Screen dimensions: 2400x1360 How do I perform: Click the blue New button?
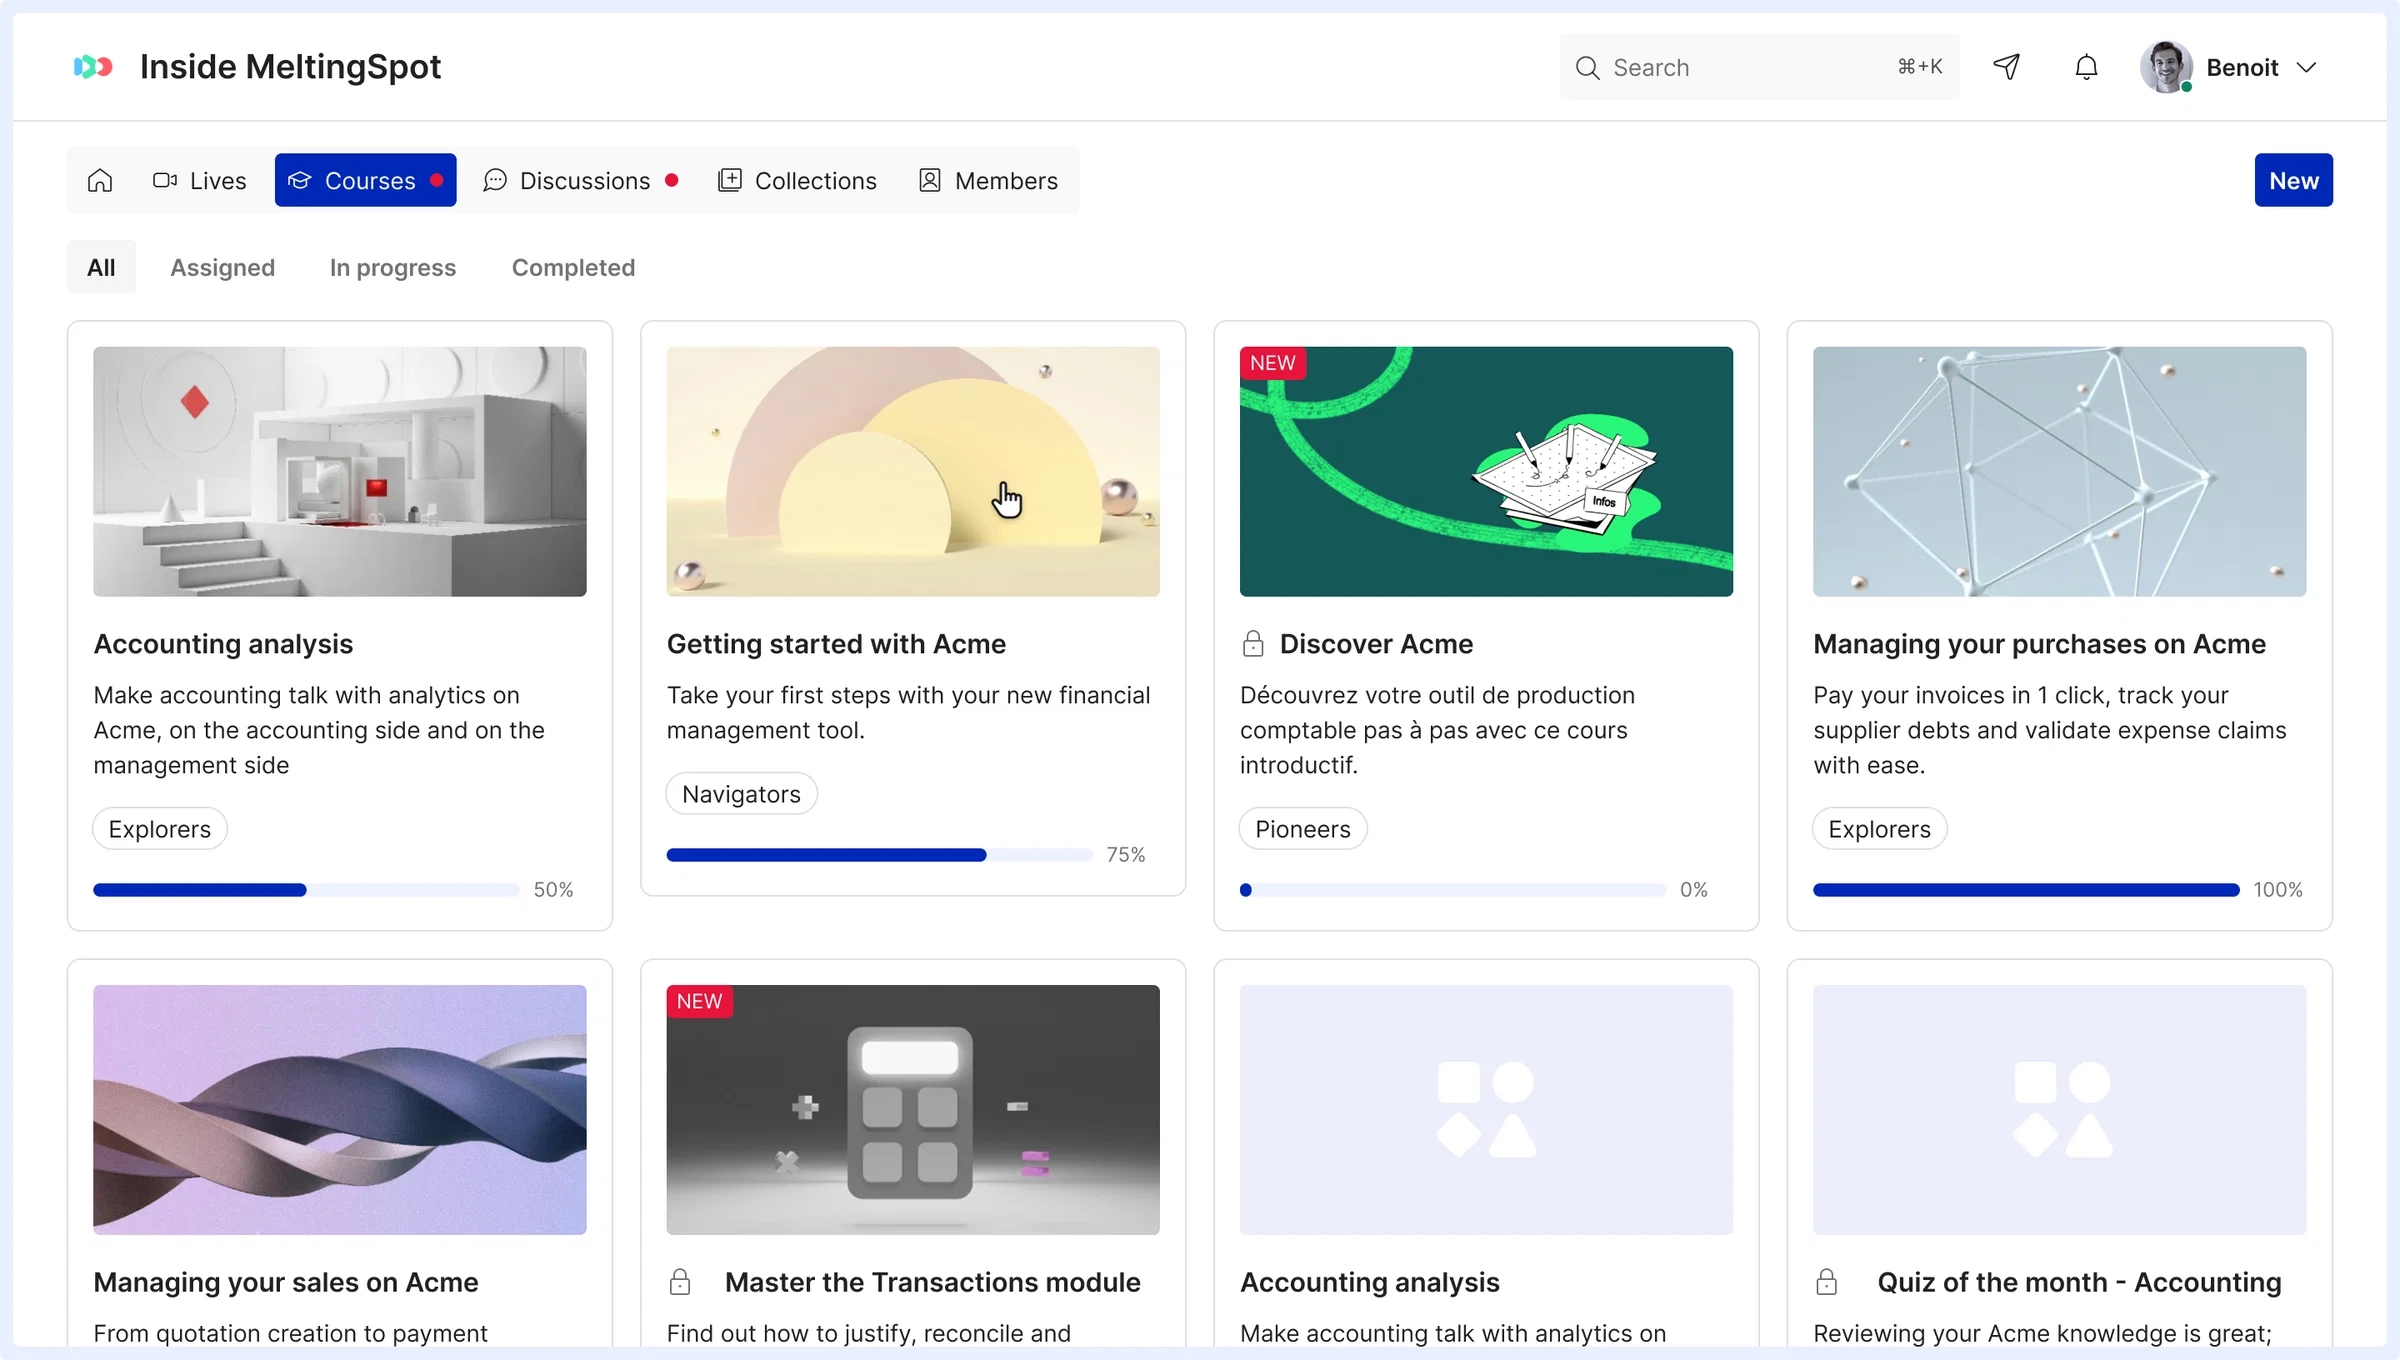coord(2293,180)
